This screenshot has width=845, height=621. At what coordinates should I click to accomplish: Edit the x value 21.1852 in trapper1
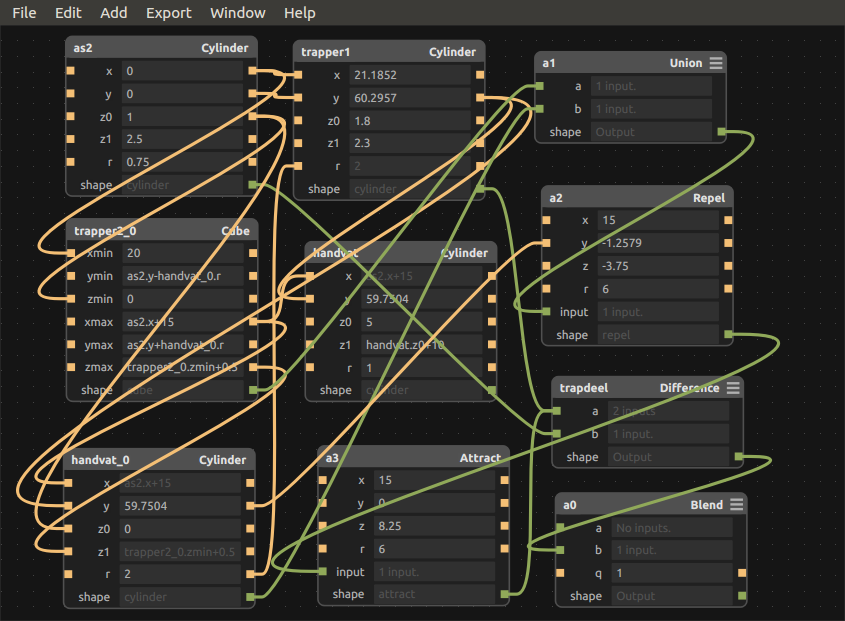point(410,75)
